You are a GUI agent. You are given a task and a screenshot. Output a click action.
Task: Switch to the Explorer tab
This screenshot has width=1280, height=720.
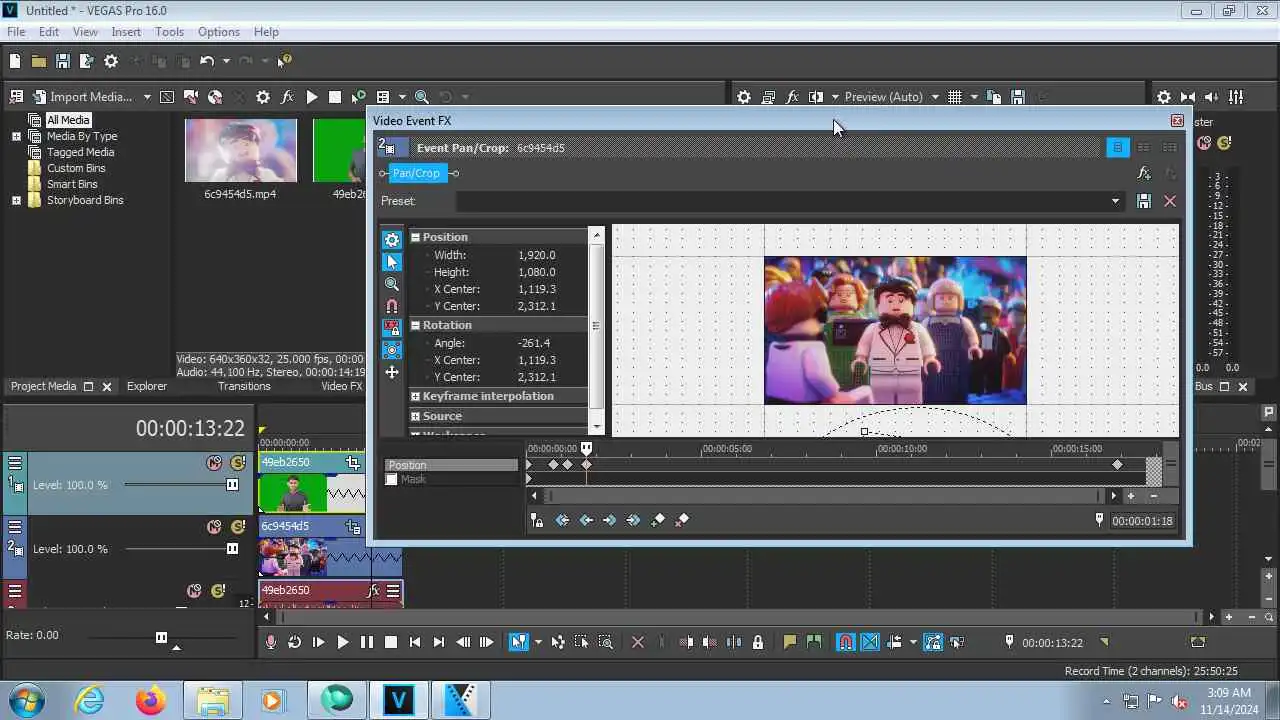click(147, 386)
